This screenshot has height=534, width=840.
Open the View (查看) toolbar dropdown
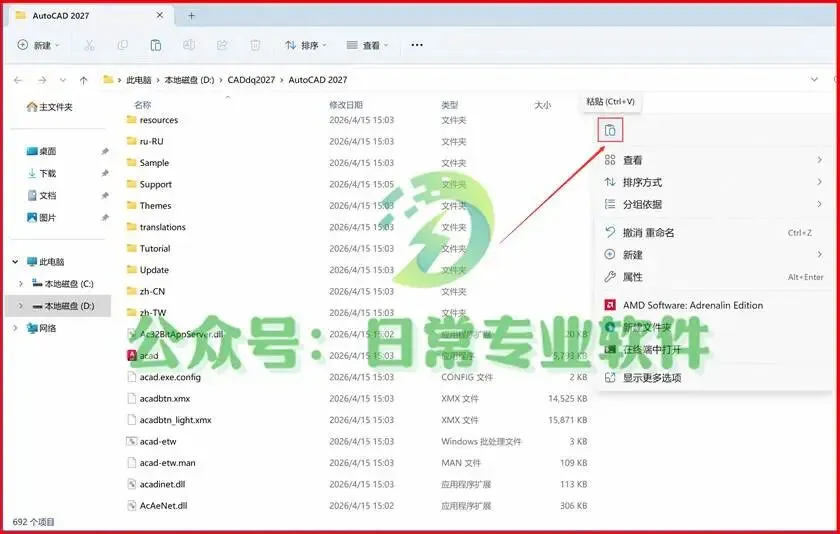click(x=368, y=46)
